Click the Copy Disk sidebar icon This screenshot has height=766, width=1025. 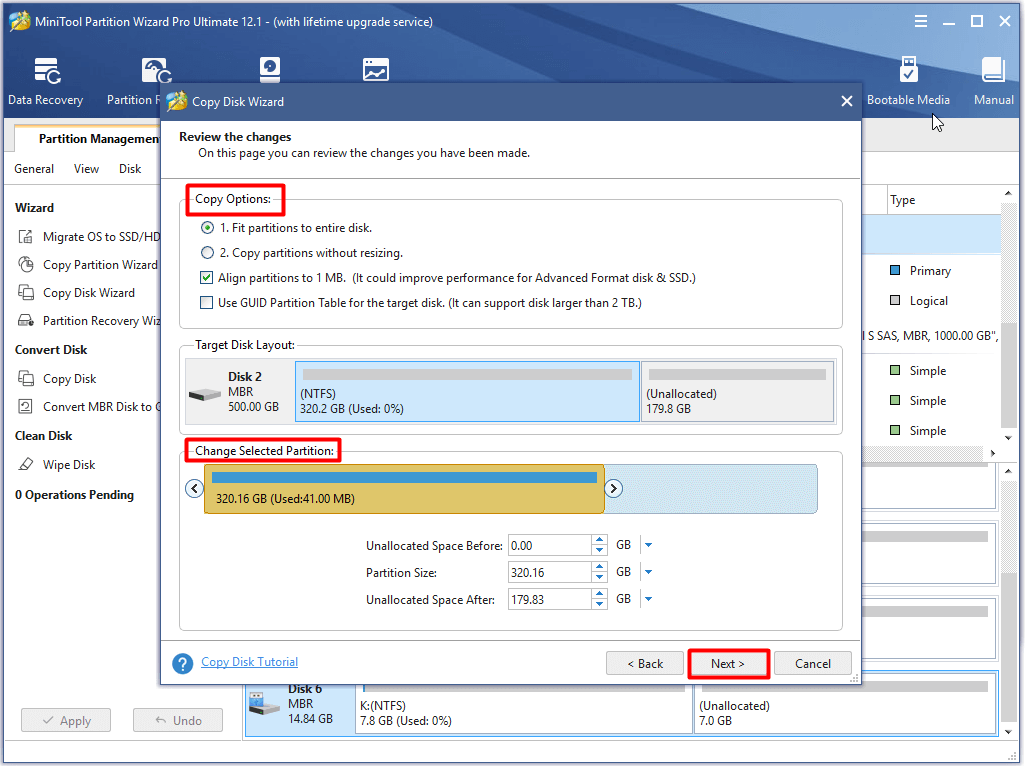tap(25, 378)
